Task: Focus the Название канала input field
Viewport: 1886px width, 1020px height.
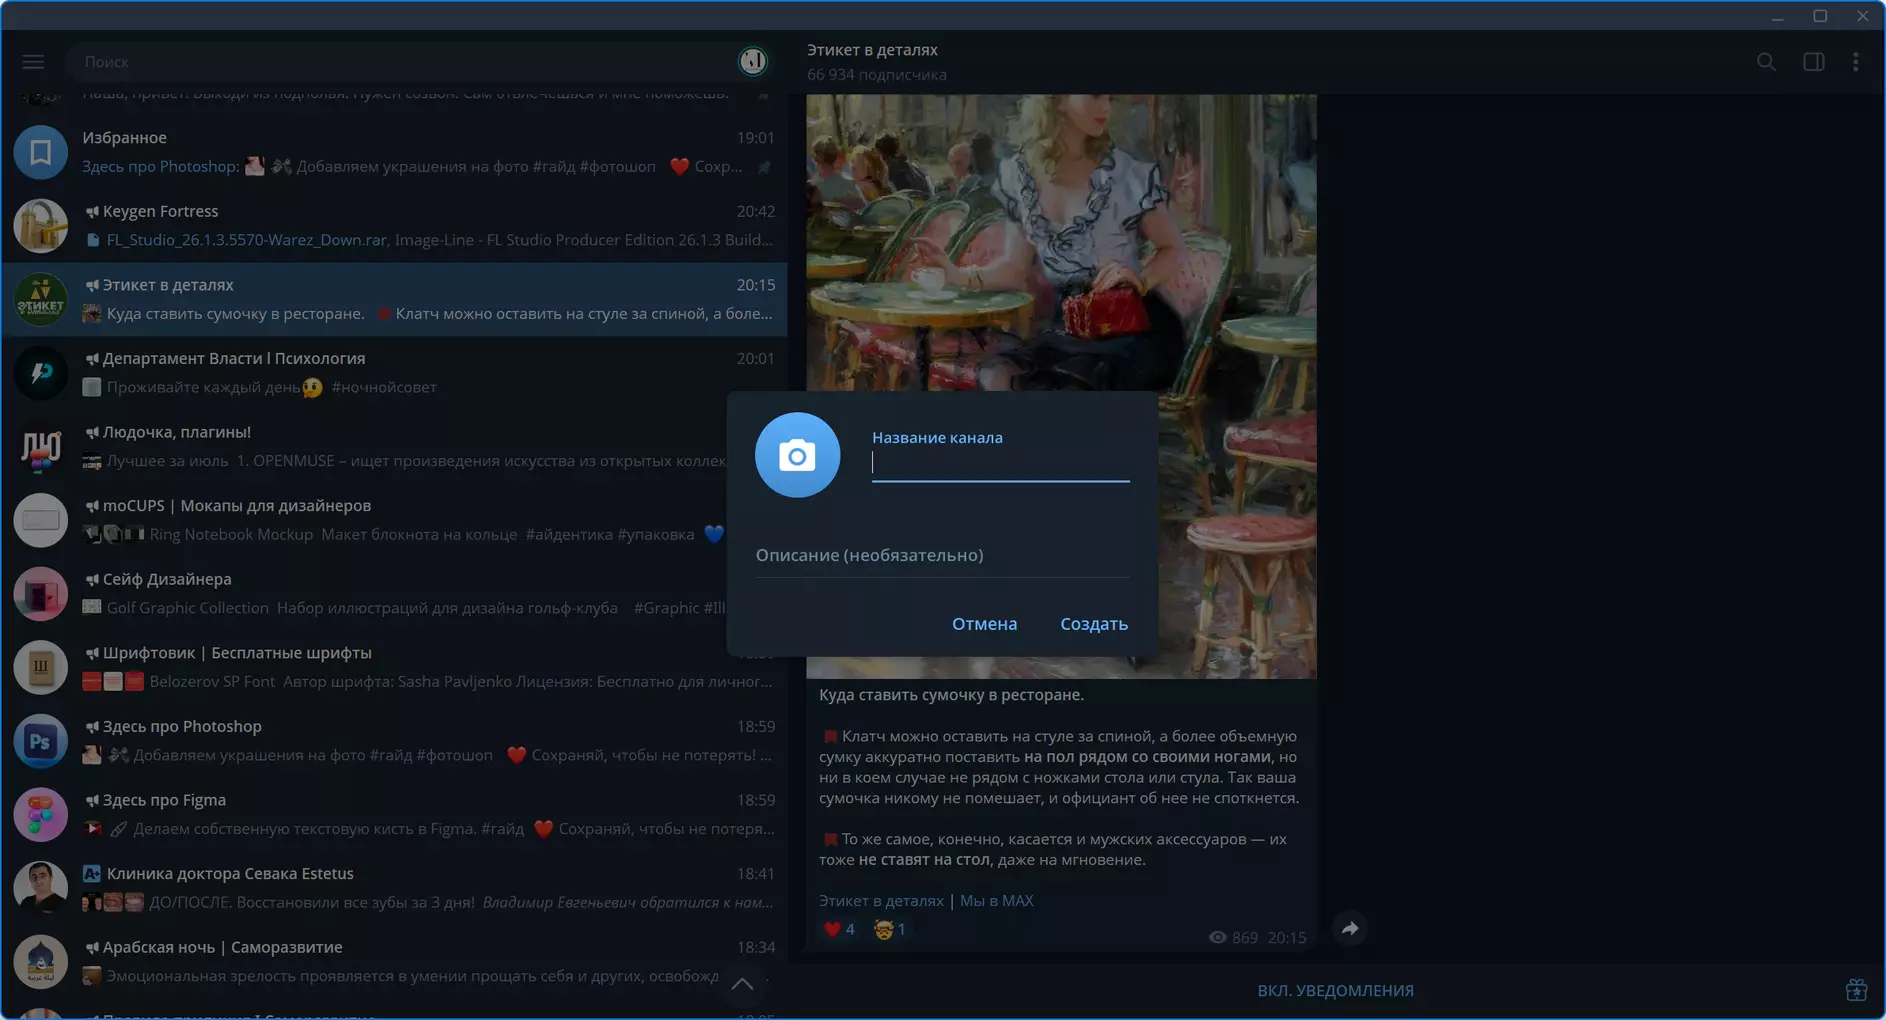Action: (1001, 463)
